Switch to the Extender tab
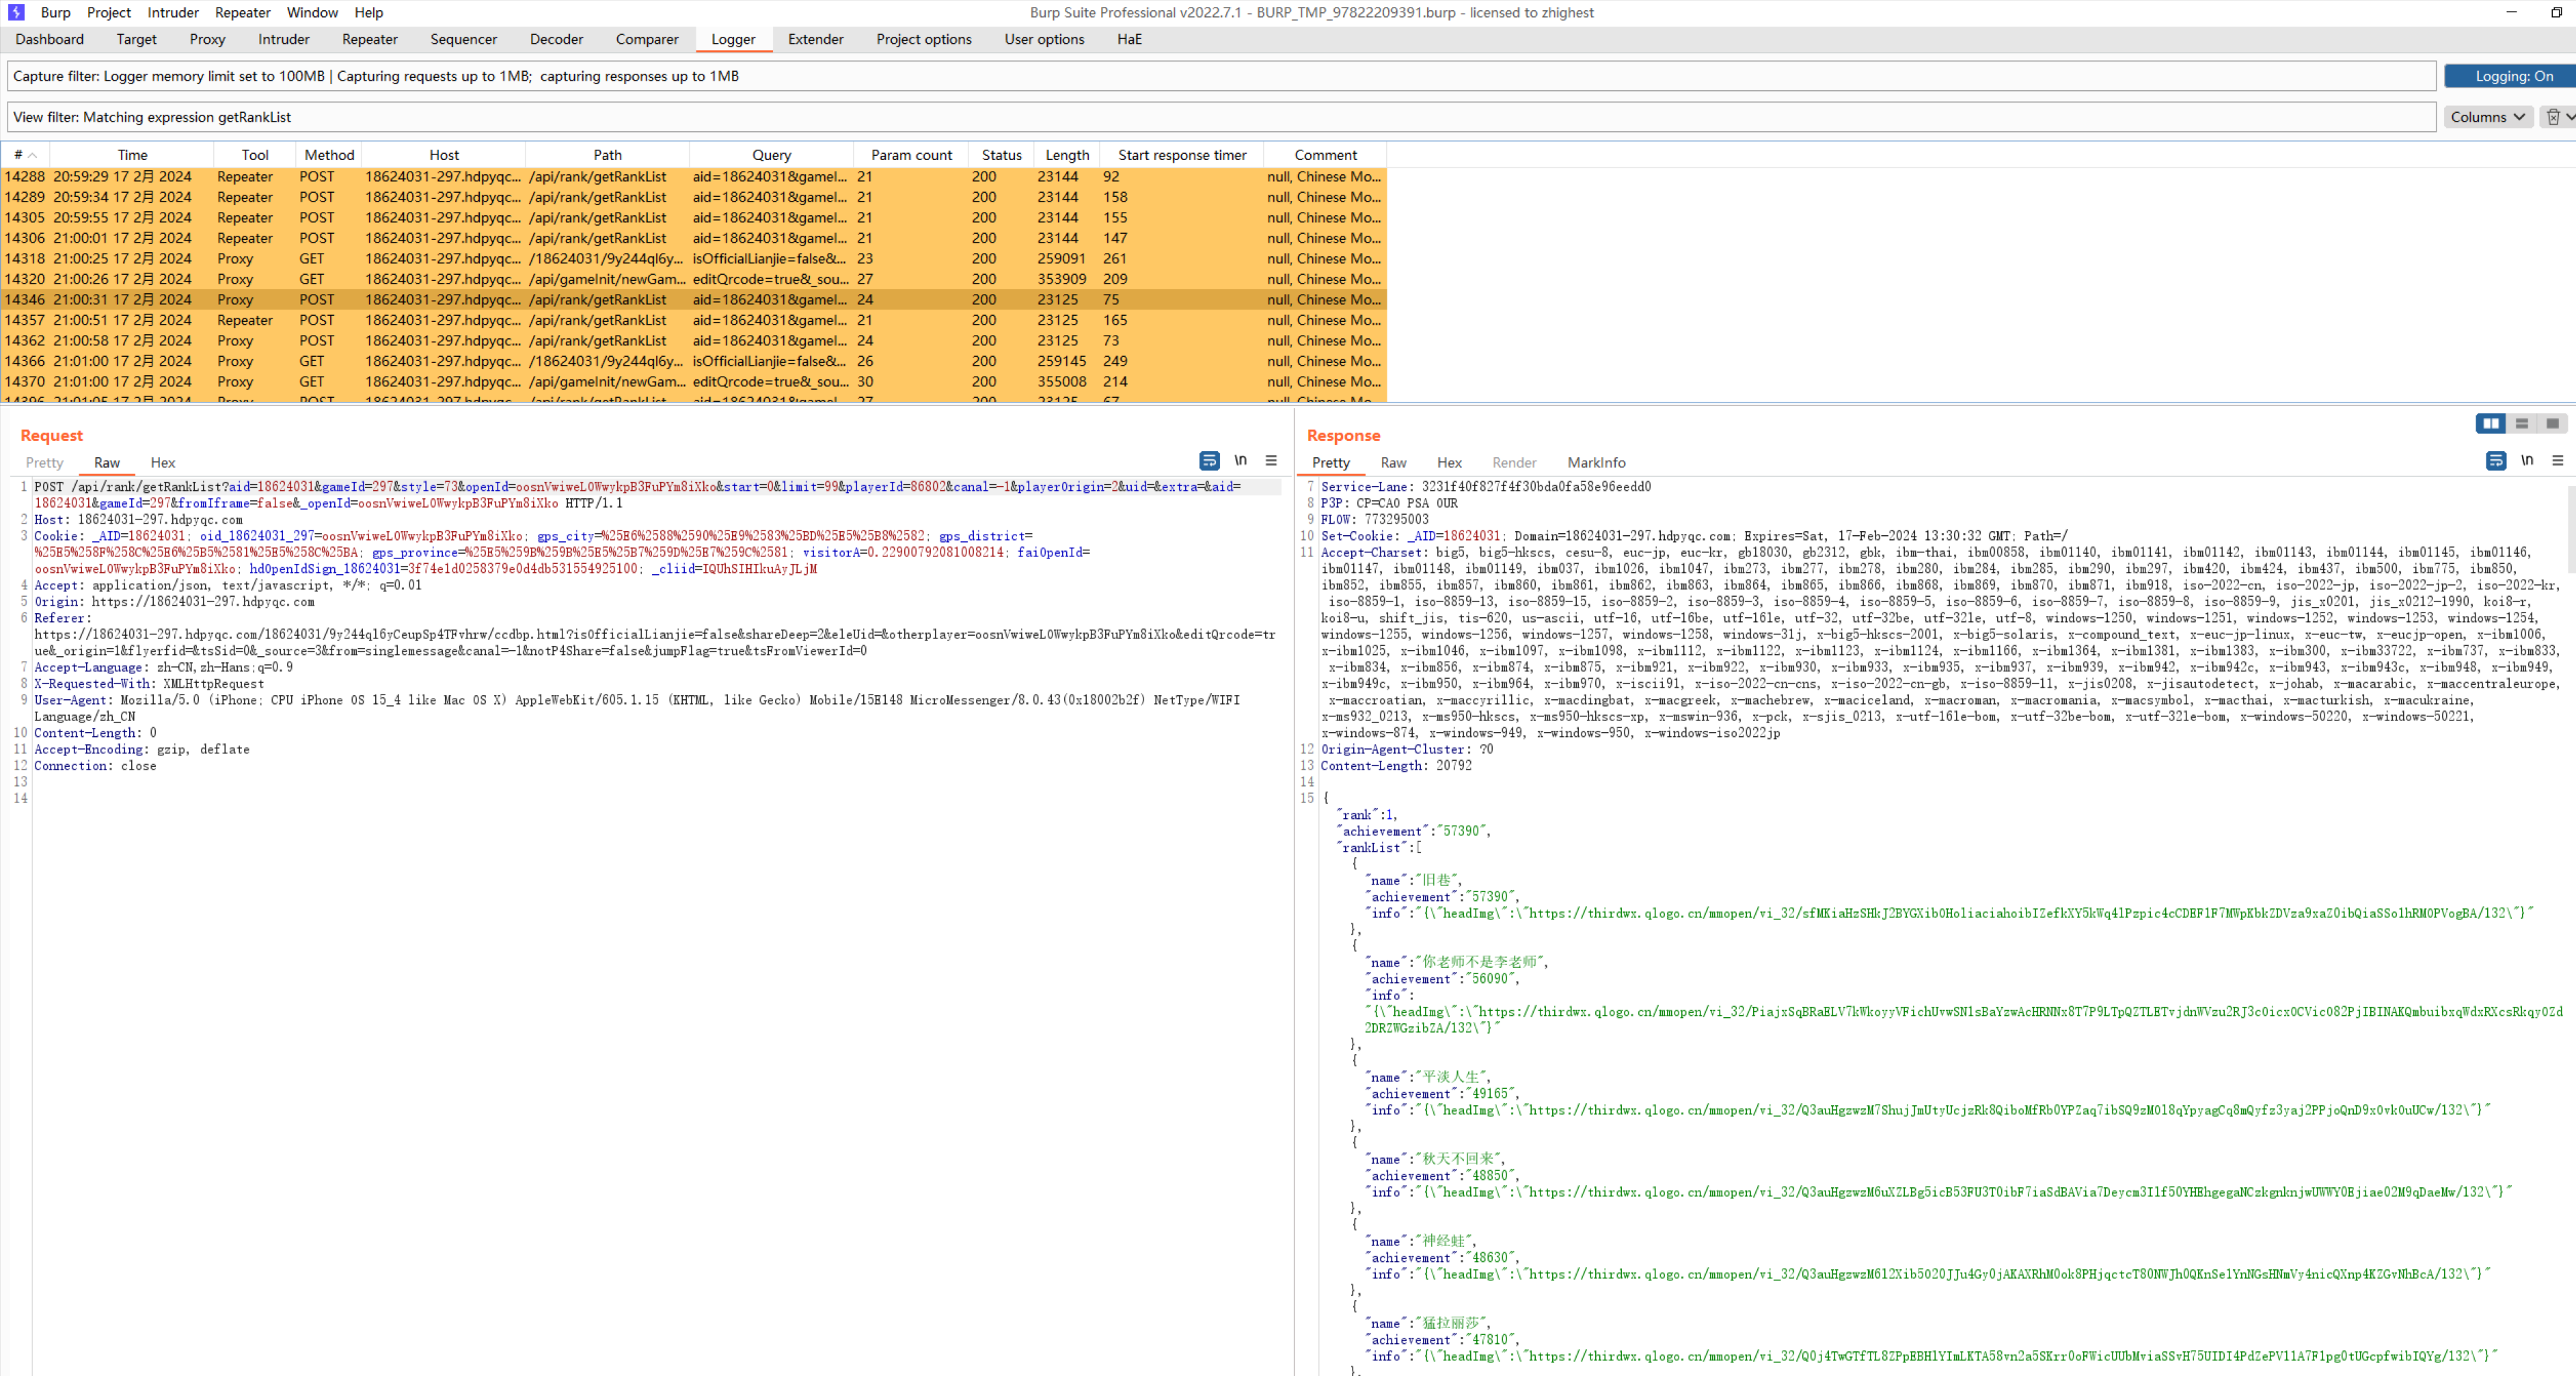The image size is (2576, 1376). point(815,39)
